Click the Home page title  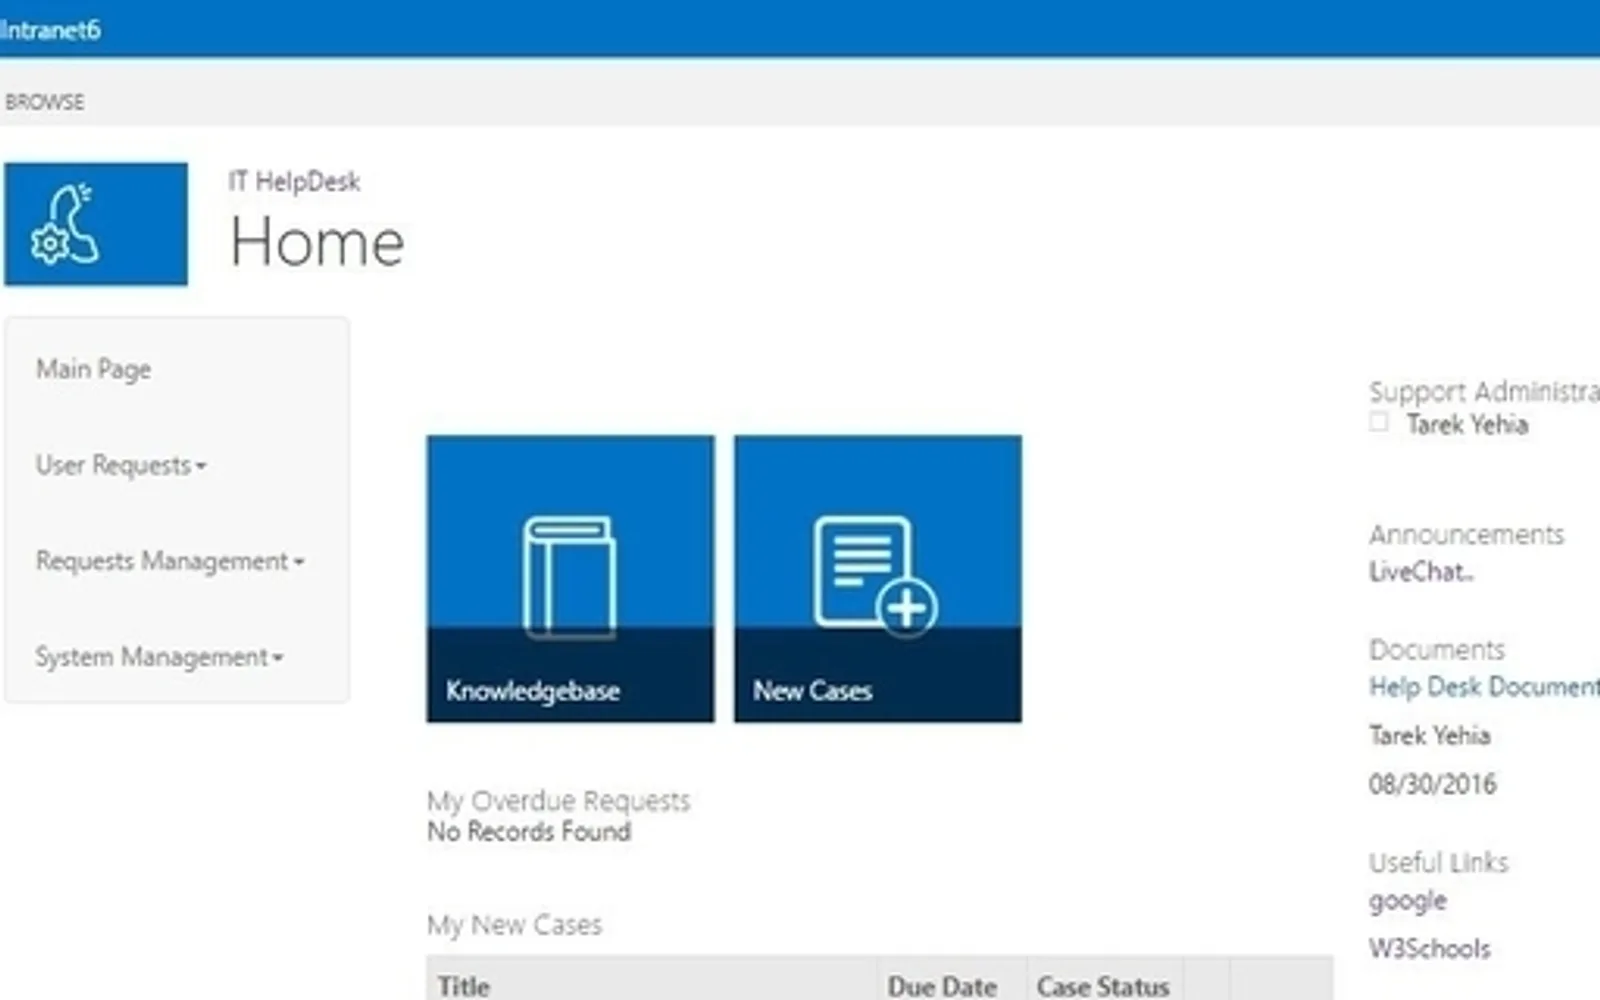[317, 242]
